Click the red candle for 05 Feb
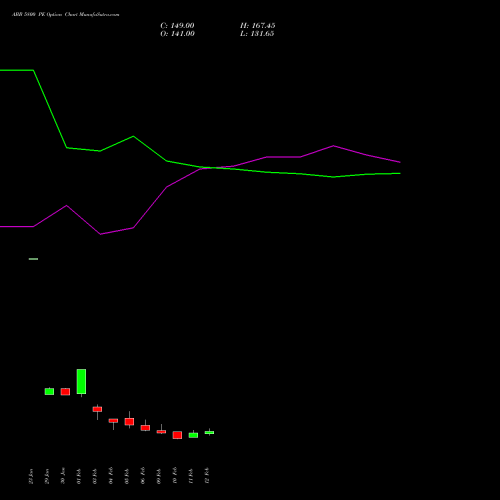500x500 pixels. pos(129,422)
